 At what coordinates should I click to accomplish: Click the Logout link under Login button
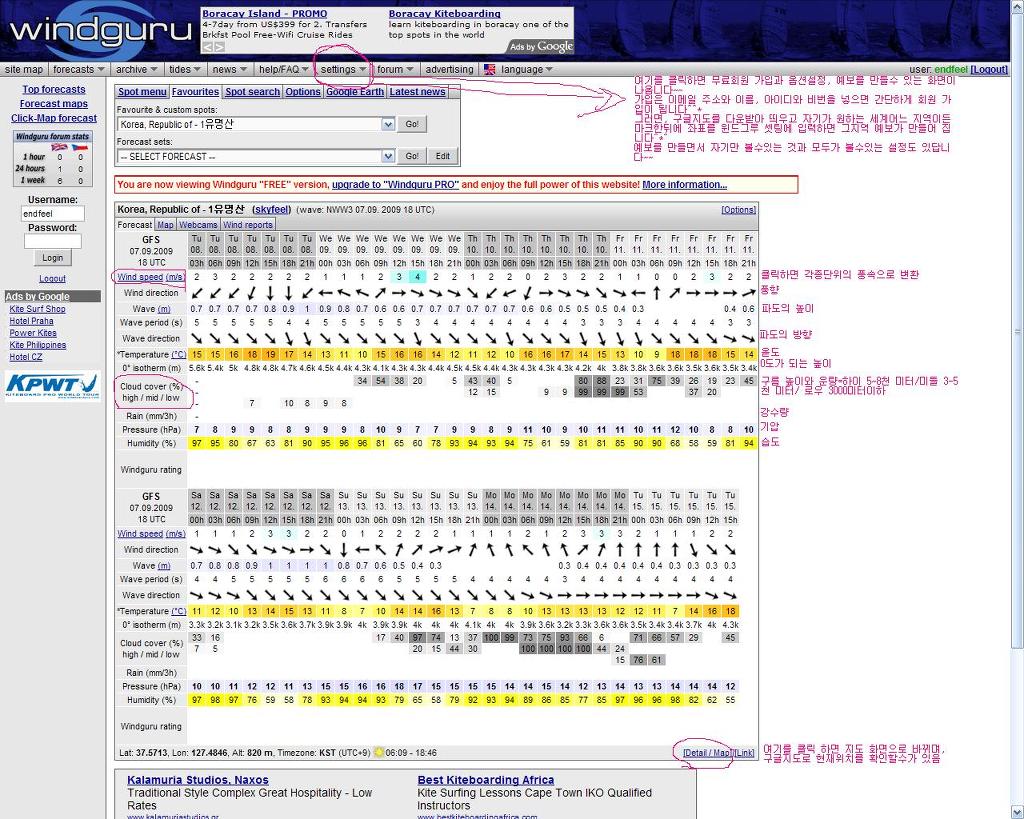point(52,279)
